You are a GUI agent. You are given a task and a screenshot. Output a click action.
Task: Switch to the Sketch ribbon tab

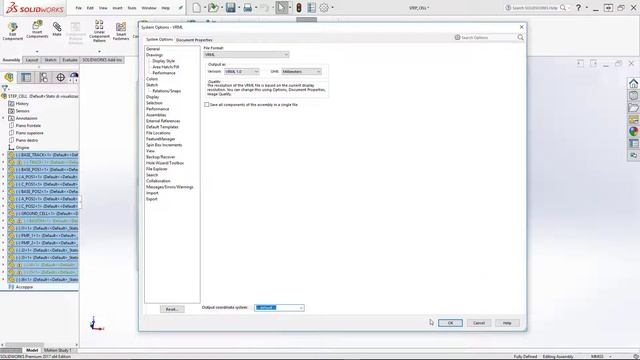tap(51, 60)
